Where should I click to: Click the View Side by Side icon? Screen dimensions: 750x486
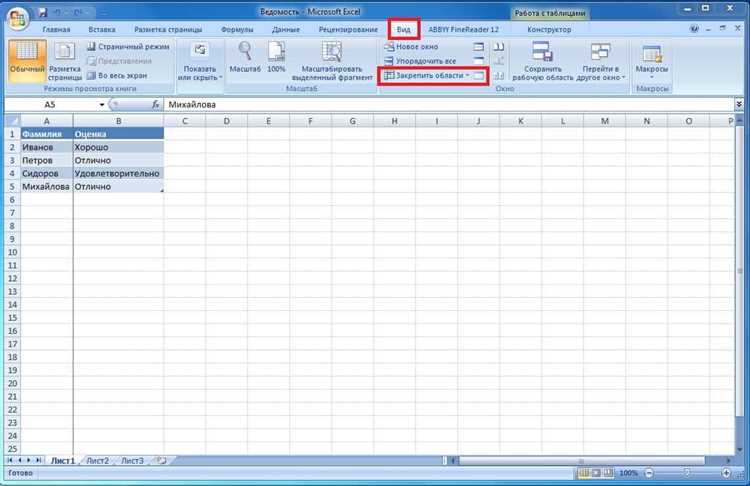click(499, 47)
